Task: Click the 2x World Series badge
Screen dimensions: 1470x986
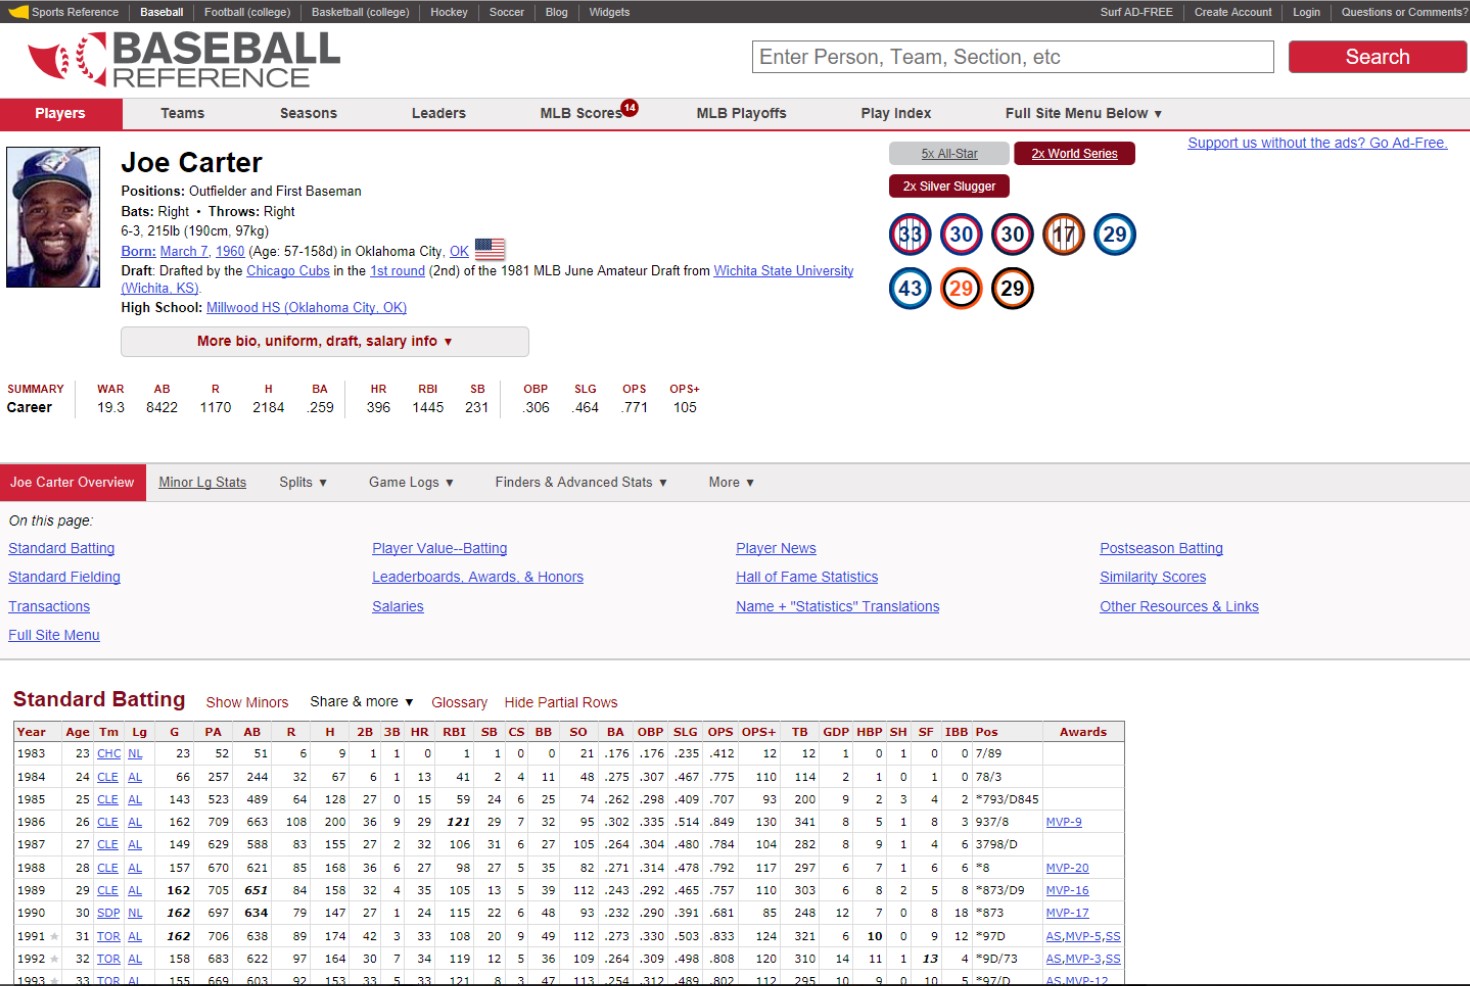Action: click(1074, 153)
